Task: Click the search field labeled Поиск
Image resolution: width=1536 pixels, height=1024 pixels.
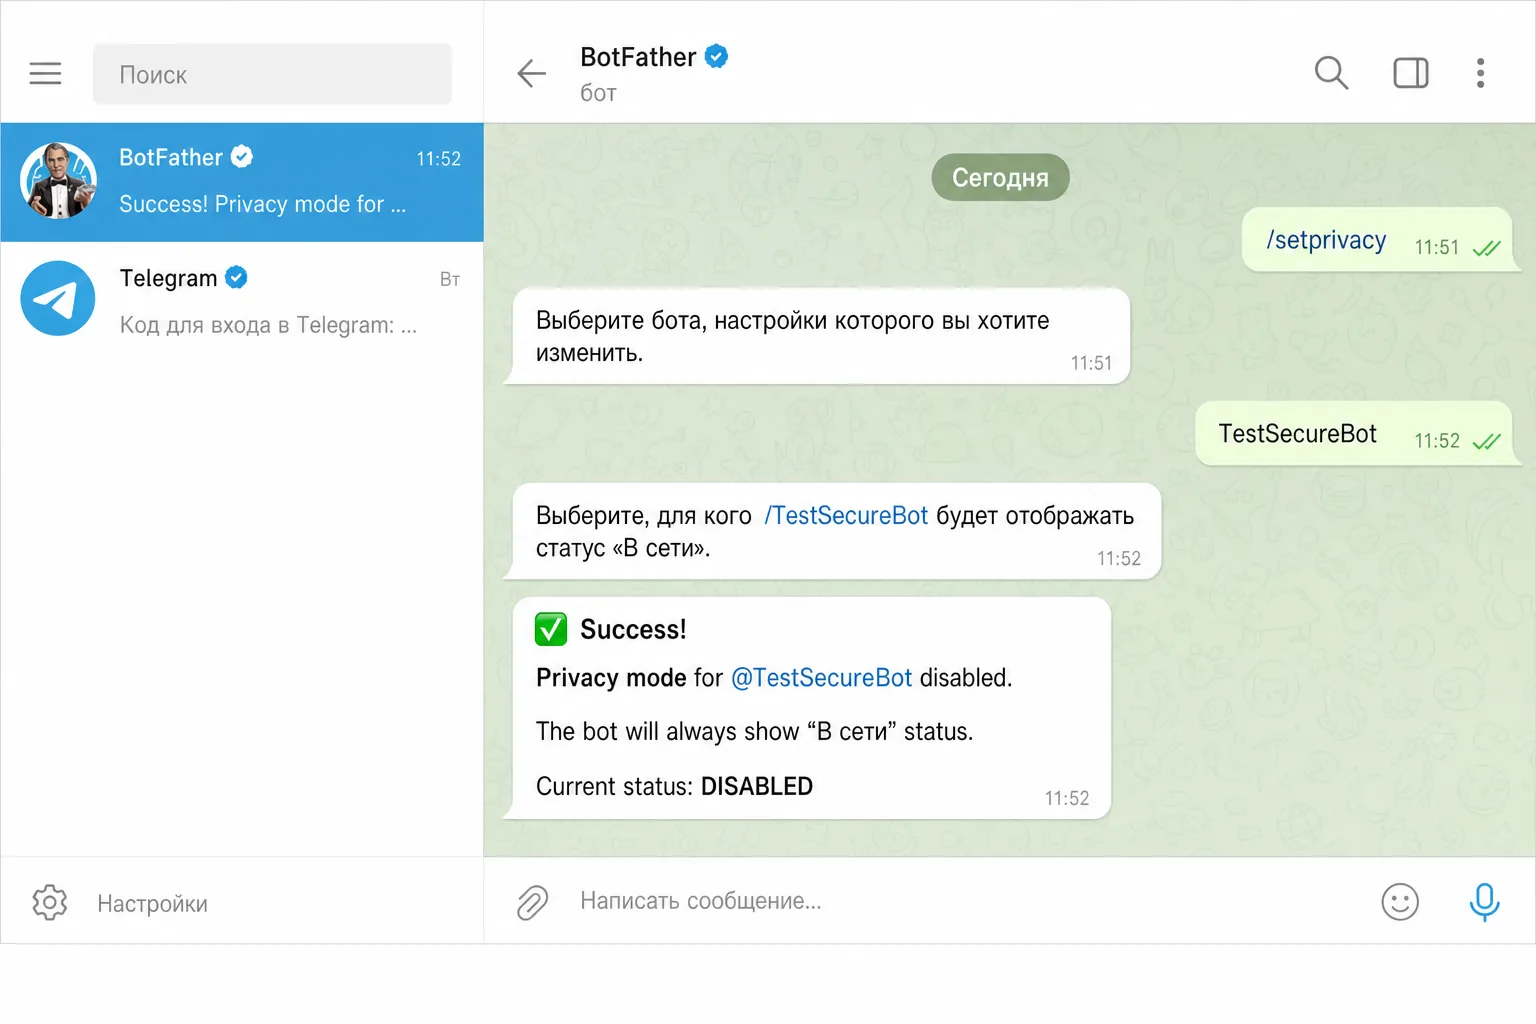Action: 272,74
